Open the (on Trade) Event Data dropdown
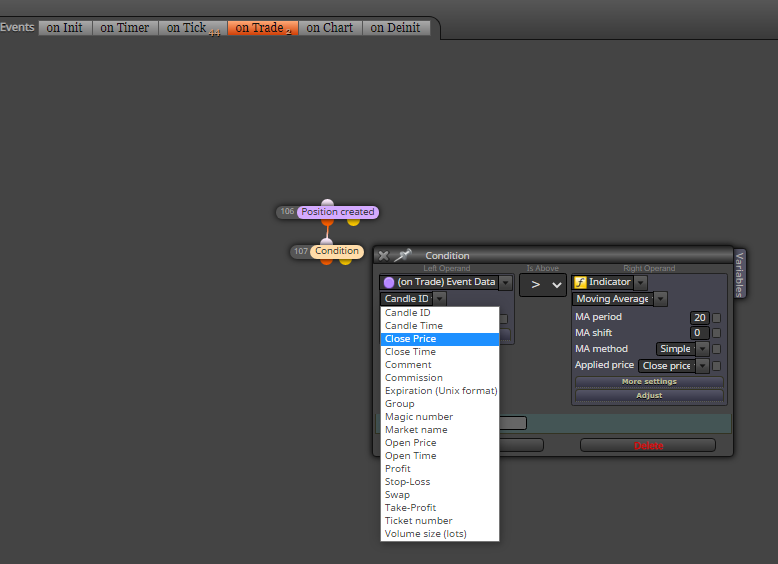 pos(446,282)
